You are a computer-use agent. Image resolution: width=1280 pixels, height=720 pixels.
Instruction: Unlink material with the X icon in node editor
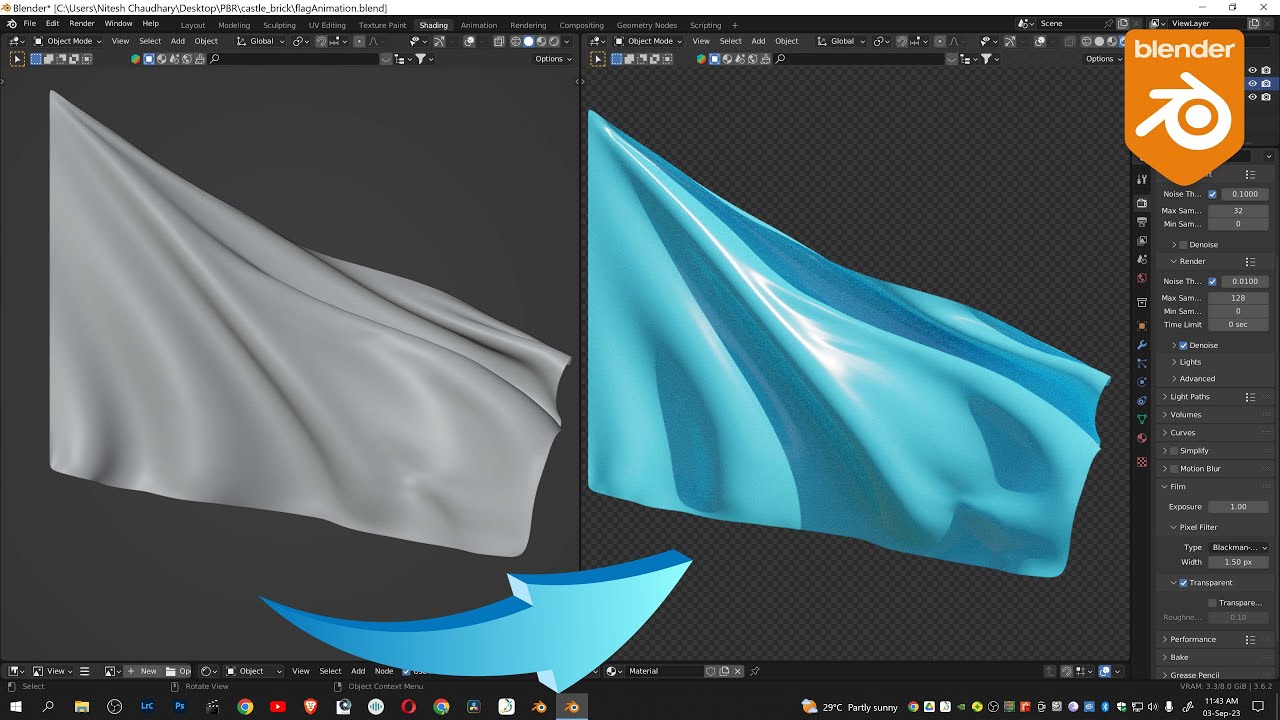pos(738,671)
